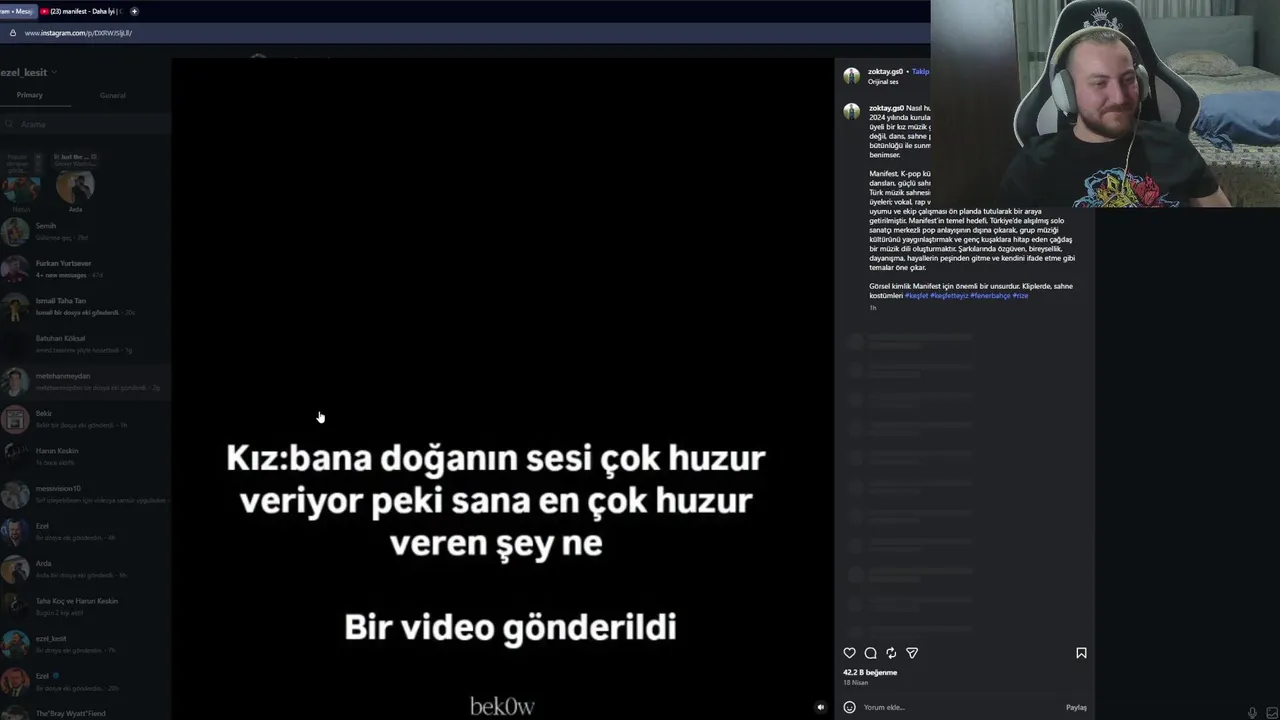Open a new browser tab with plus button

134,11
